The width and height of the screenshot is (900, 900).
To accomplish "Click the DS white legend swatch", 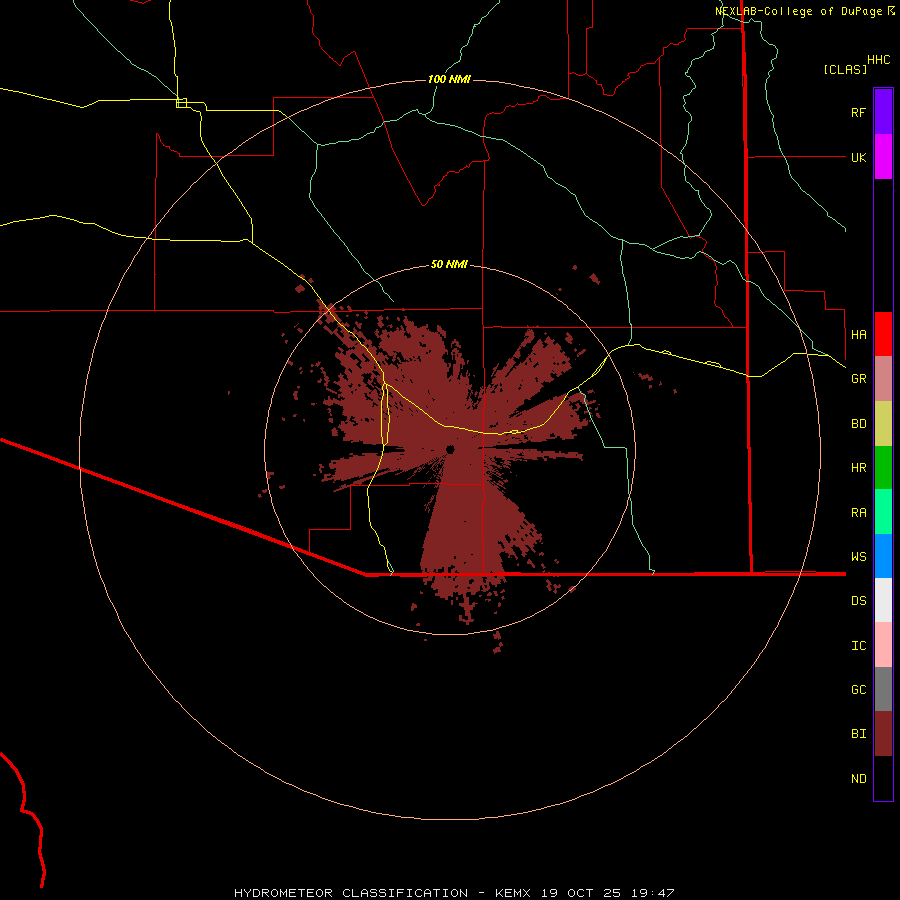I will click(x=883, y=600).
